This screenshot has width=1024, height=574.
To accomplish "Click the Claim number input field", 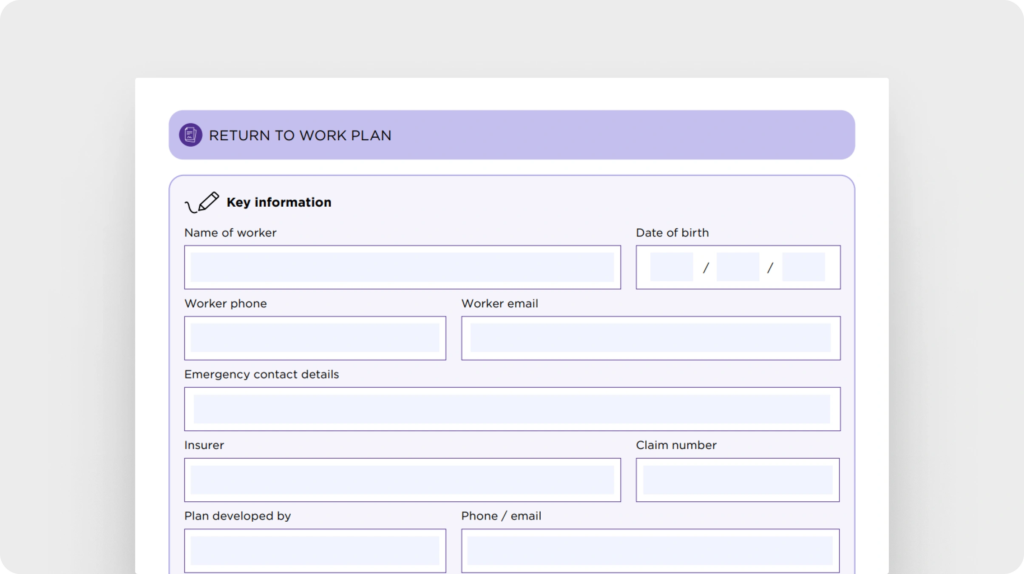I will point(738,480).
